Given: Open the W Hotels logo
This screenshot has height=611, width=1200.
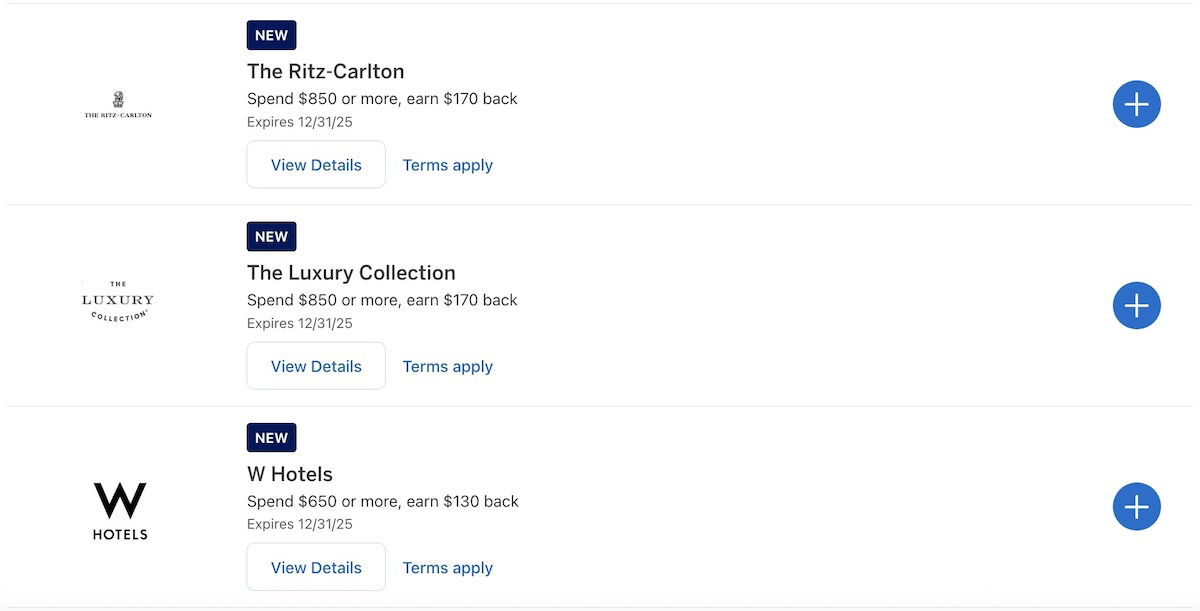Looking at the screenshot, I should coord(120,510).
